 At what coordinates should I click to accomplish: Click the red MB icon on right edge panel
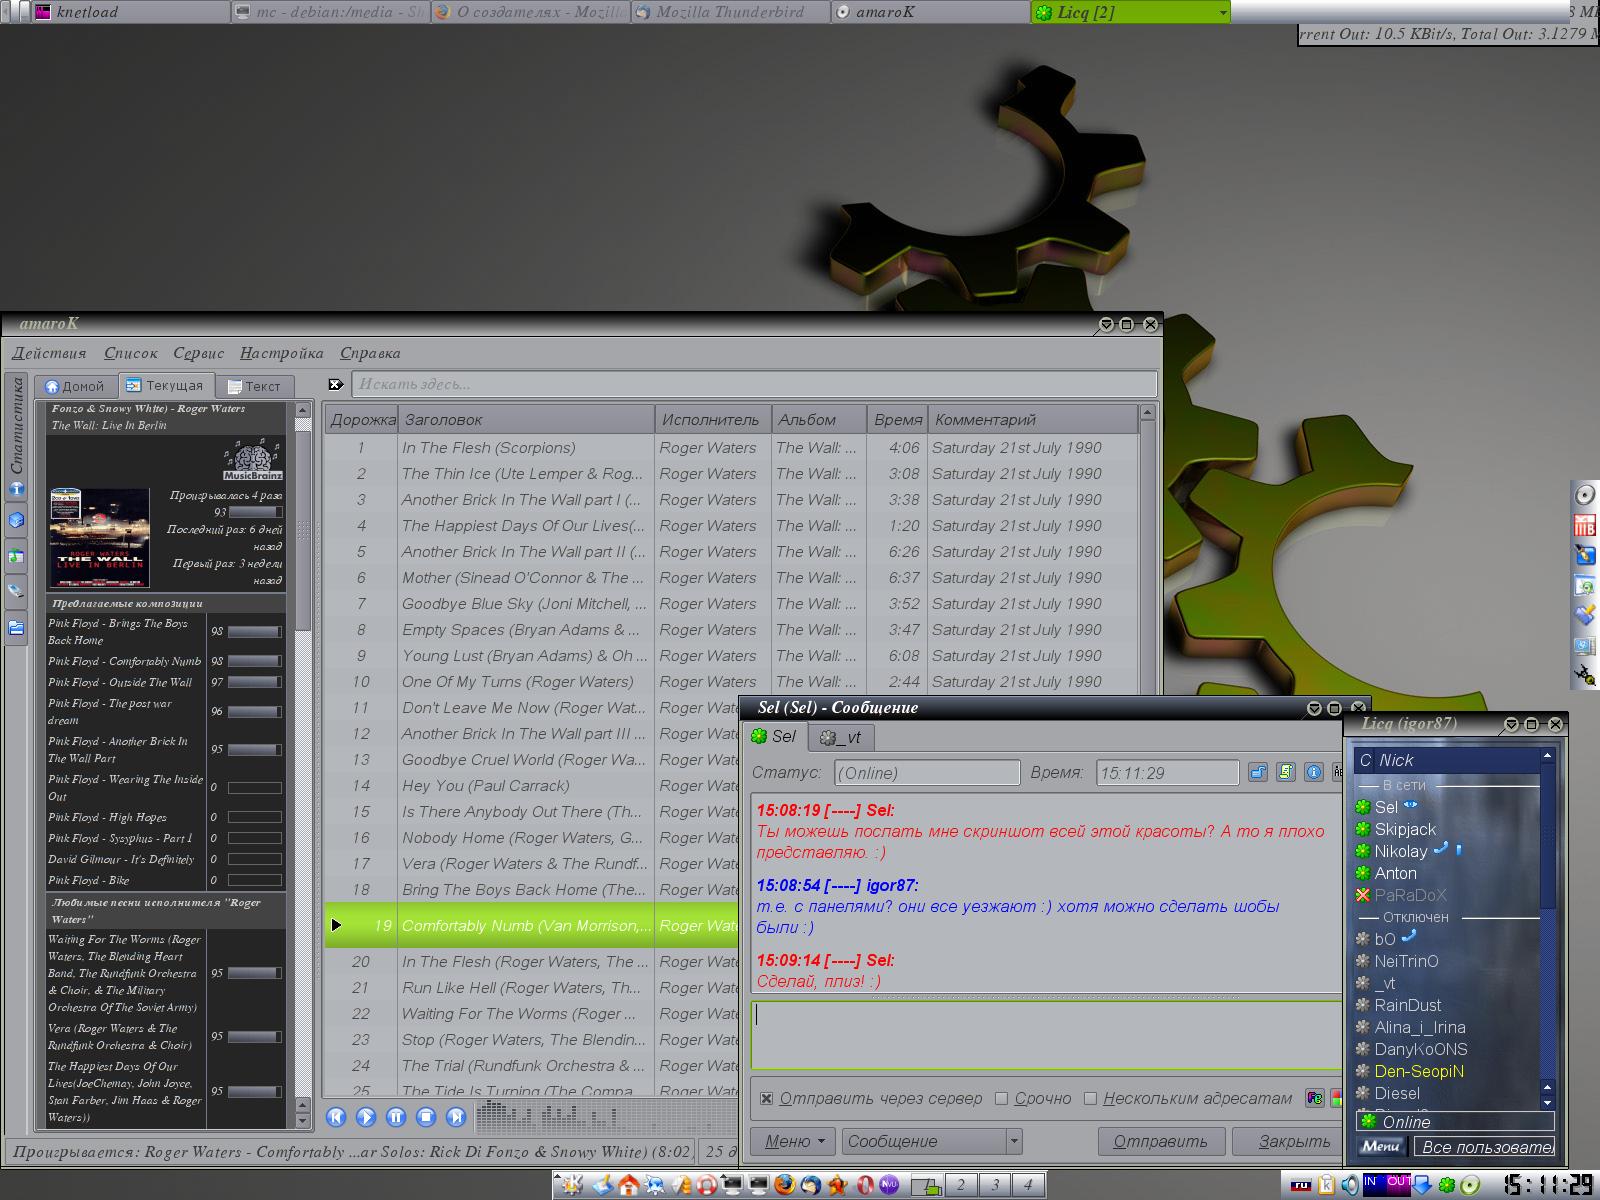[1585, 525]
